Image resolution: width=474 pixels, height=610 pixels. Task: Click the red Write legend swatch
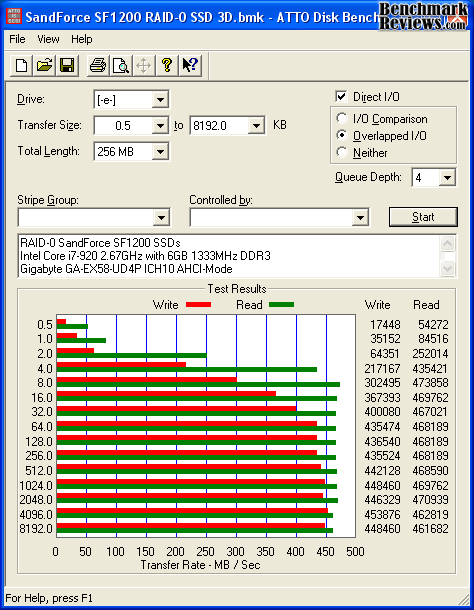[198, 305]
